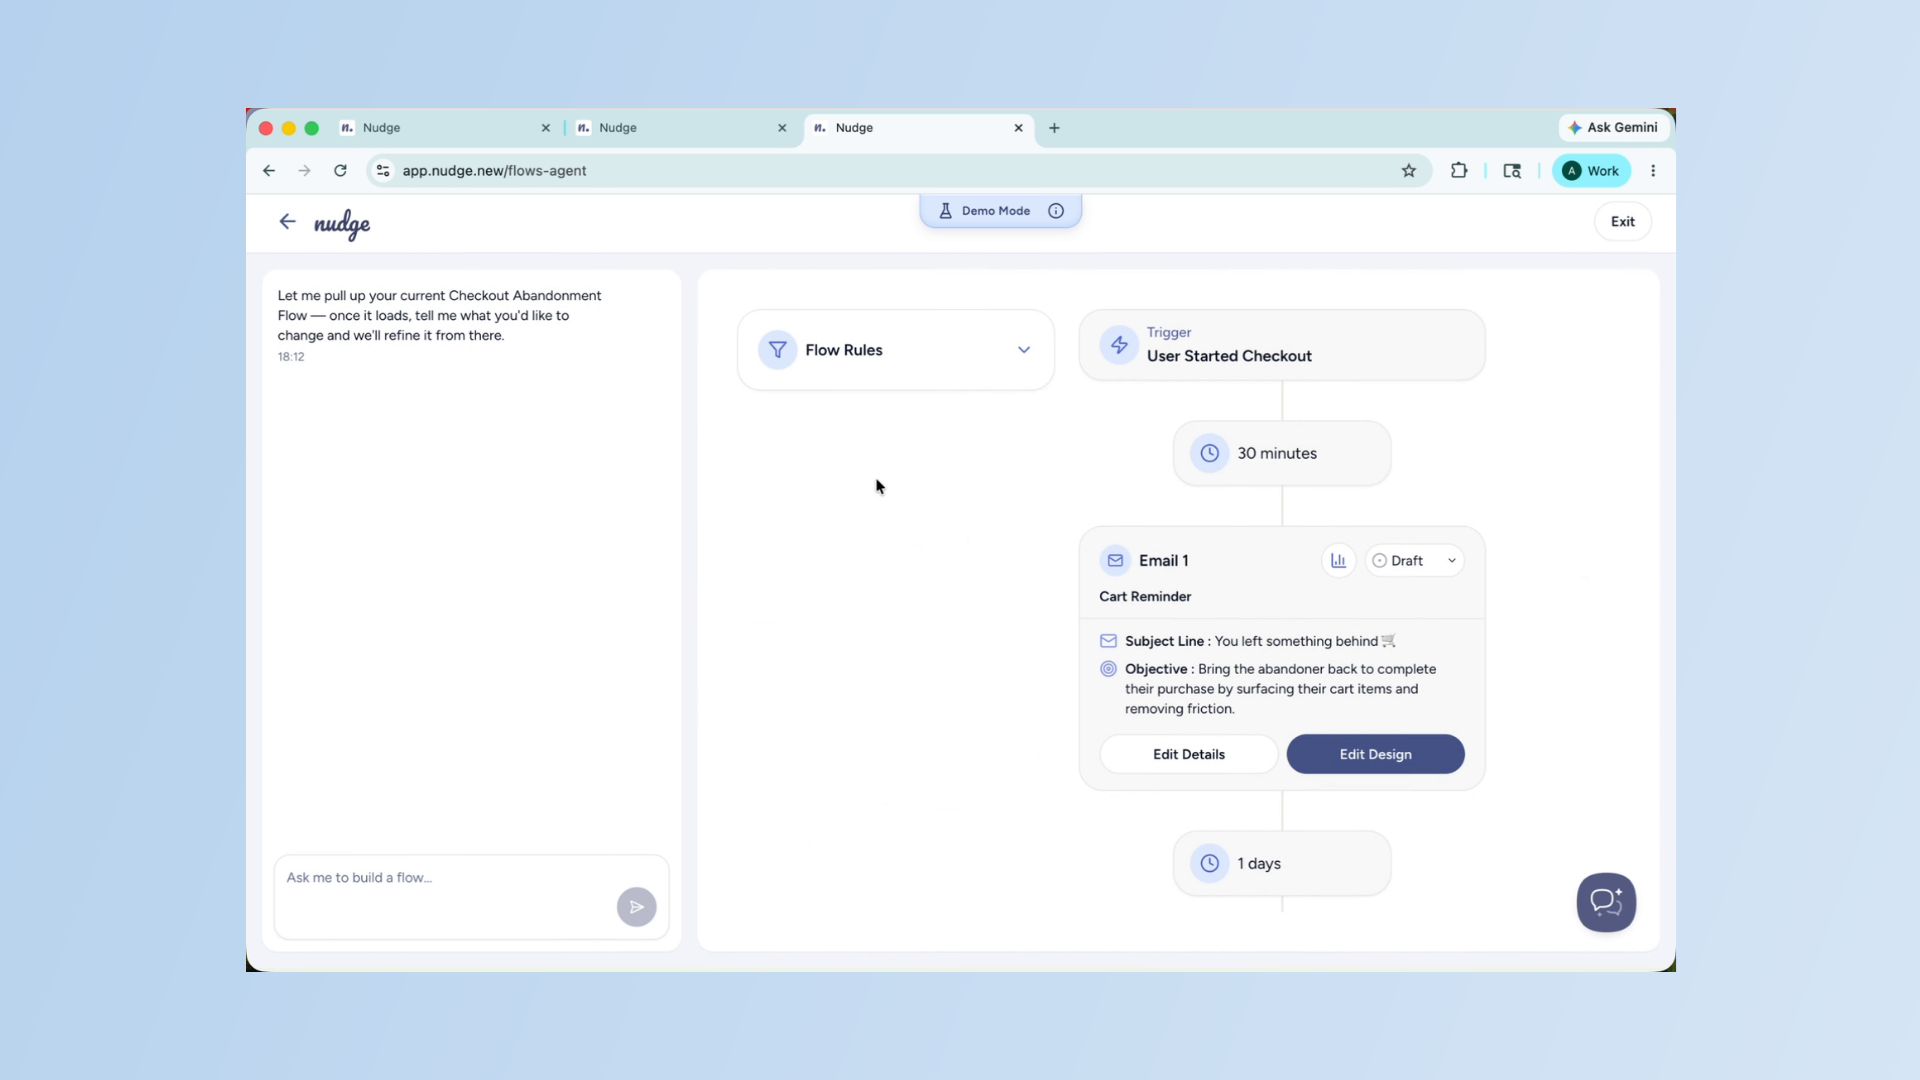
Task: Go back using the nudge header arrow
Action: 287,222
